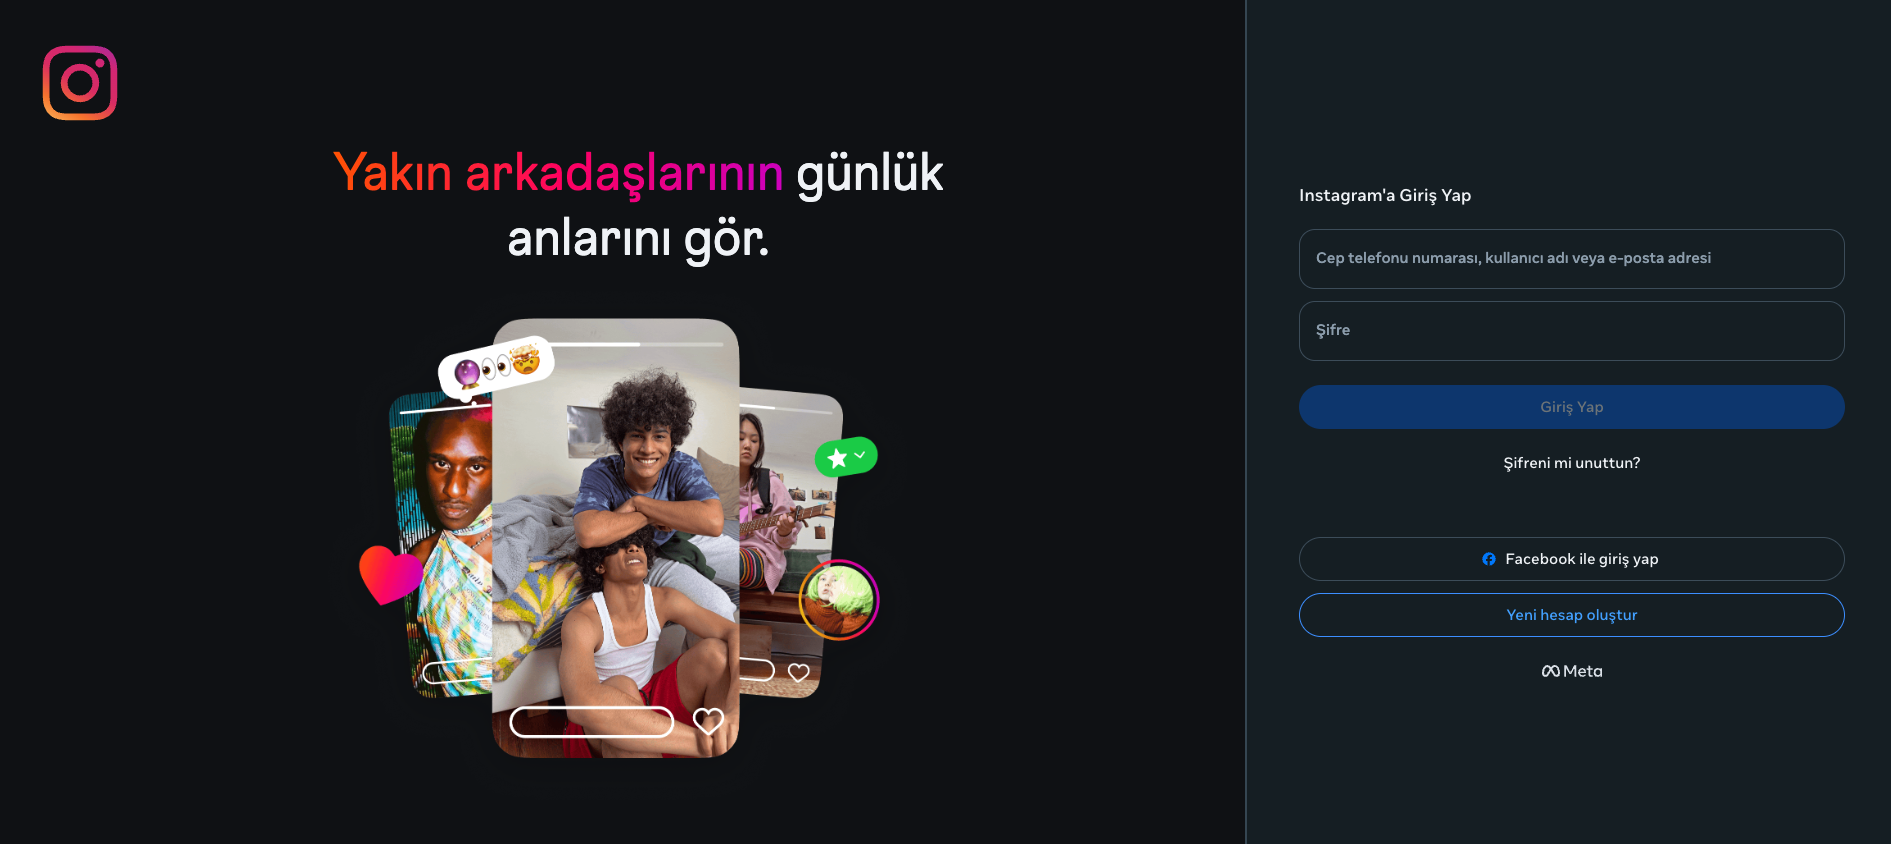Focus the Şifre password field

pos(1571,331)
